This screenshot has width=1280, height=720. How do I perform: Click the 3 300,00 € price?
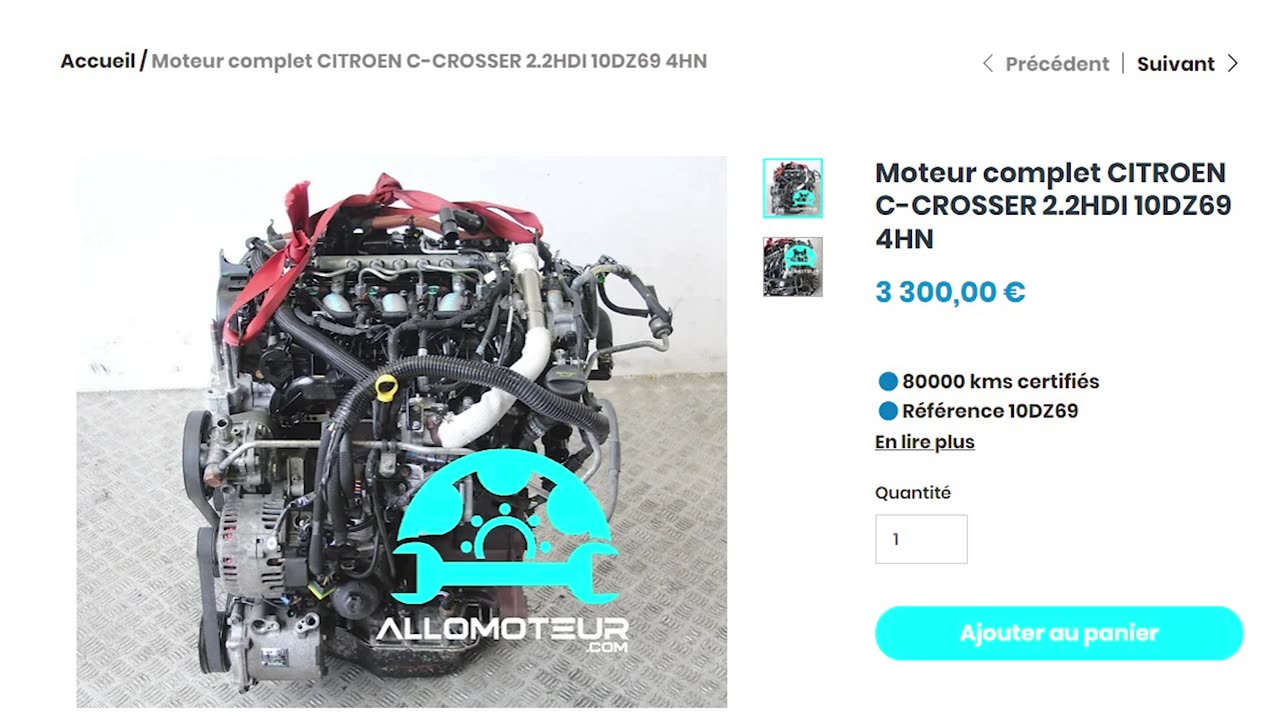(x=950, y=292)
